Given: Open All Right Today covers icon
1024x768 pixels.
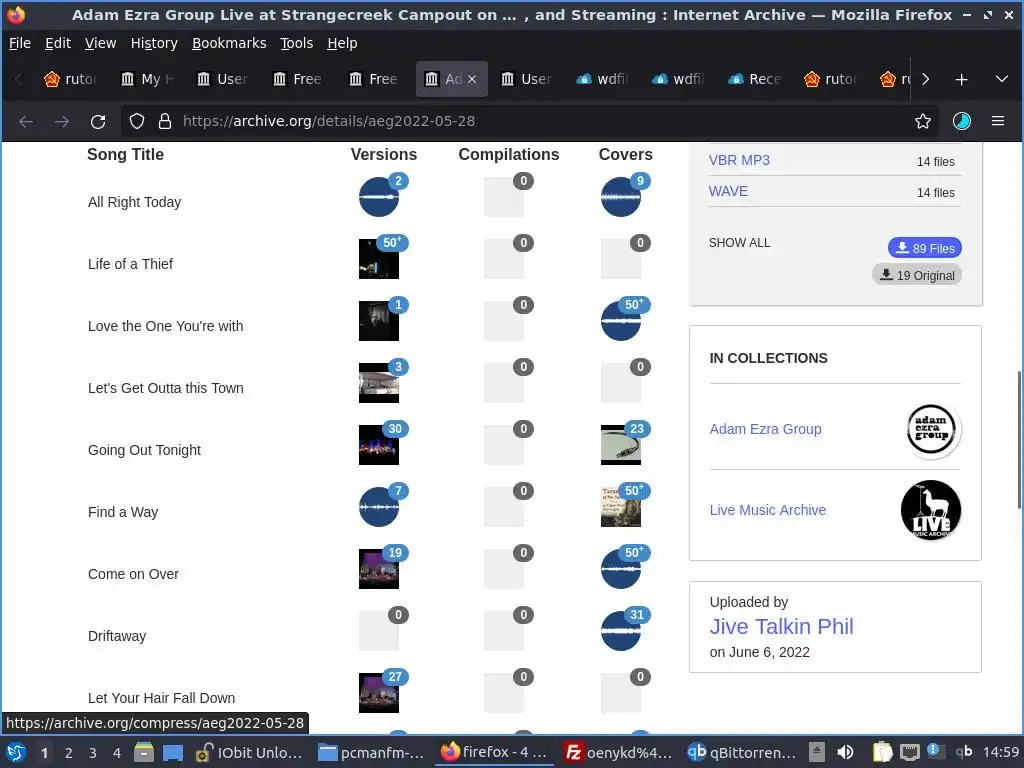Looking at the screenshot, I should click(620, 197).
